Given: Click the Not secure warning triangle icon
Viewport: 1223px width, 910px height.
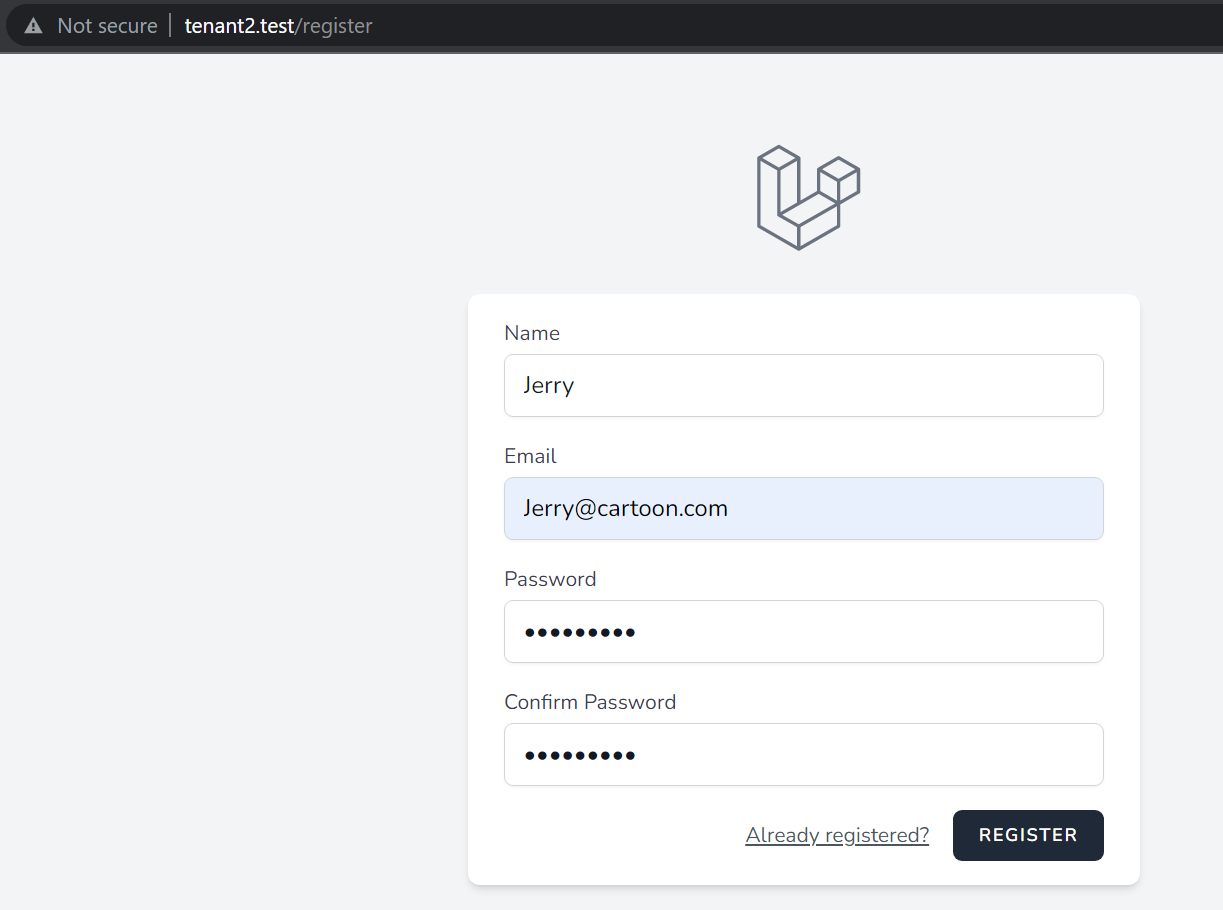Looking at the screenshot, I should click(x=33, y=26).
